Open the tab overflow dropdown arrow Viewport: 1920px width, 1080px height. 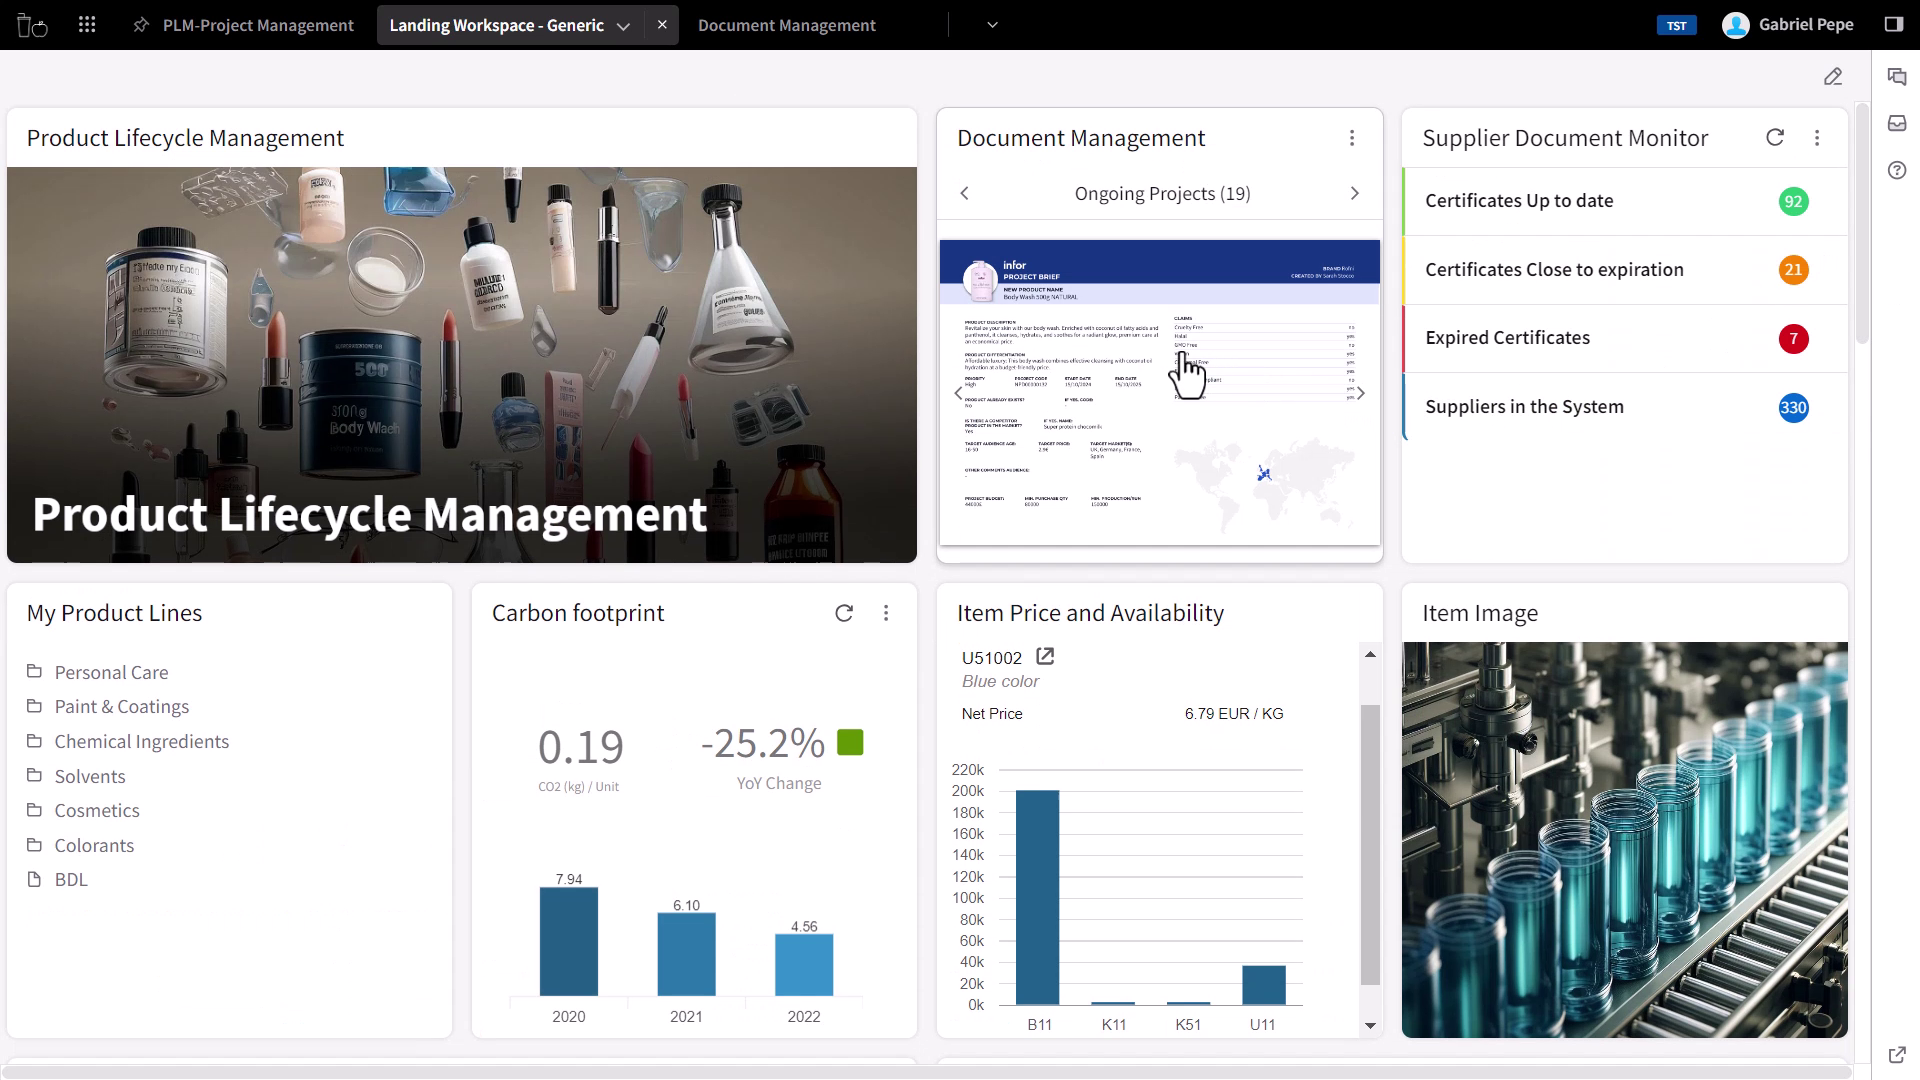click(992, 25)
